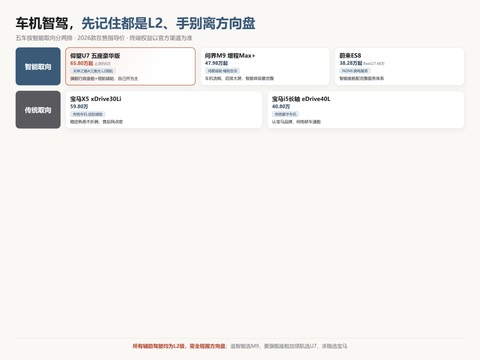The height and width of the screenshot is (360, 480).
Task: Click the gray 传统取向 category block
Action: 38,110
